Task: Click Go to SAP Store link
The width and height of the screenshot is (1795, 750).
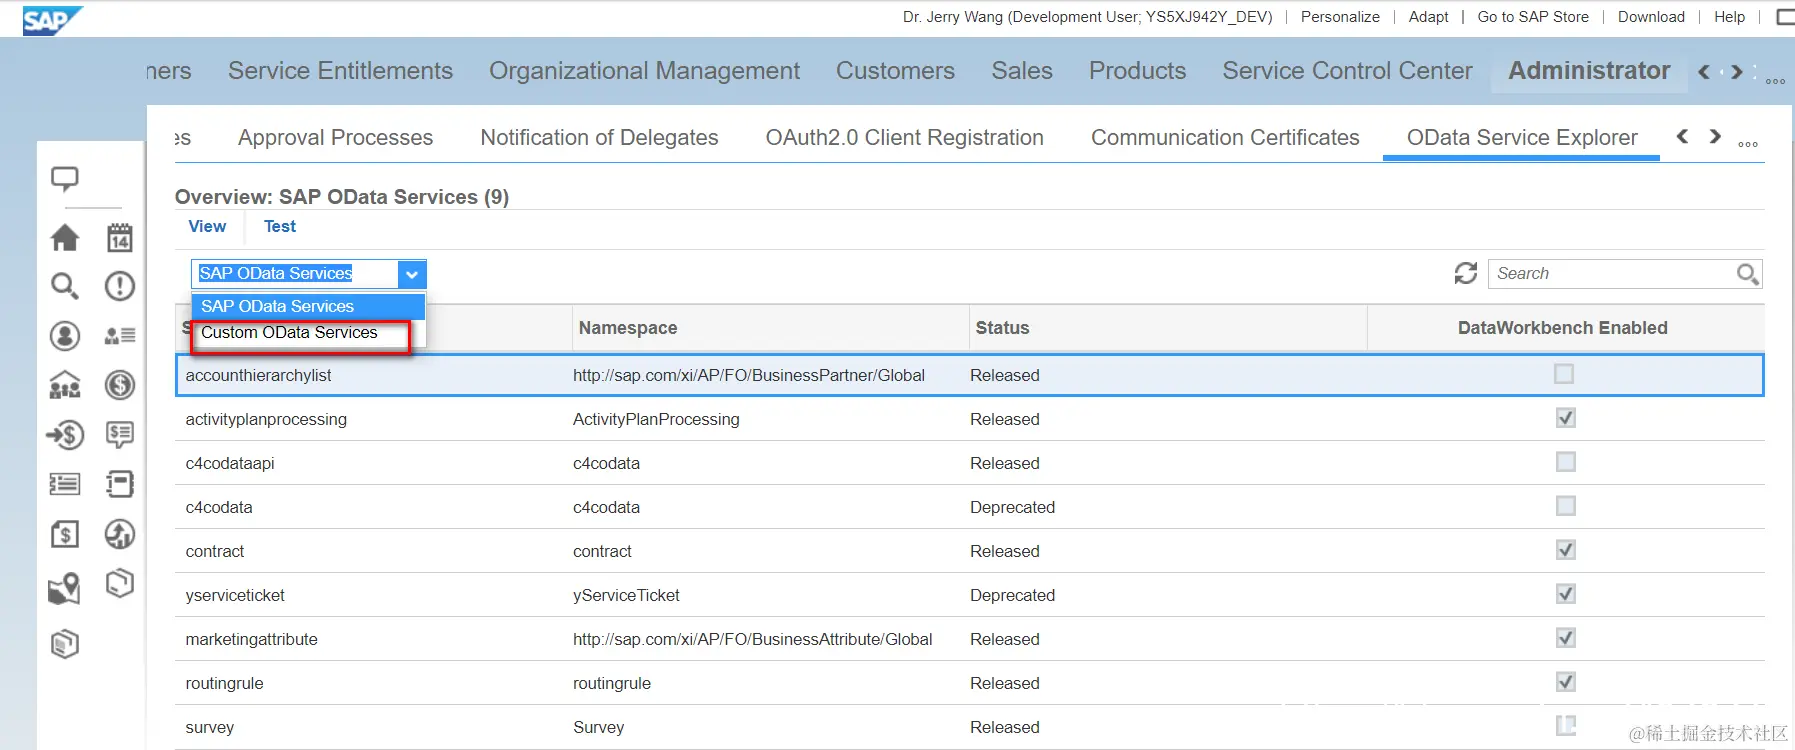Action: click(1533, 17)
